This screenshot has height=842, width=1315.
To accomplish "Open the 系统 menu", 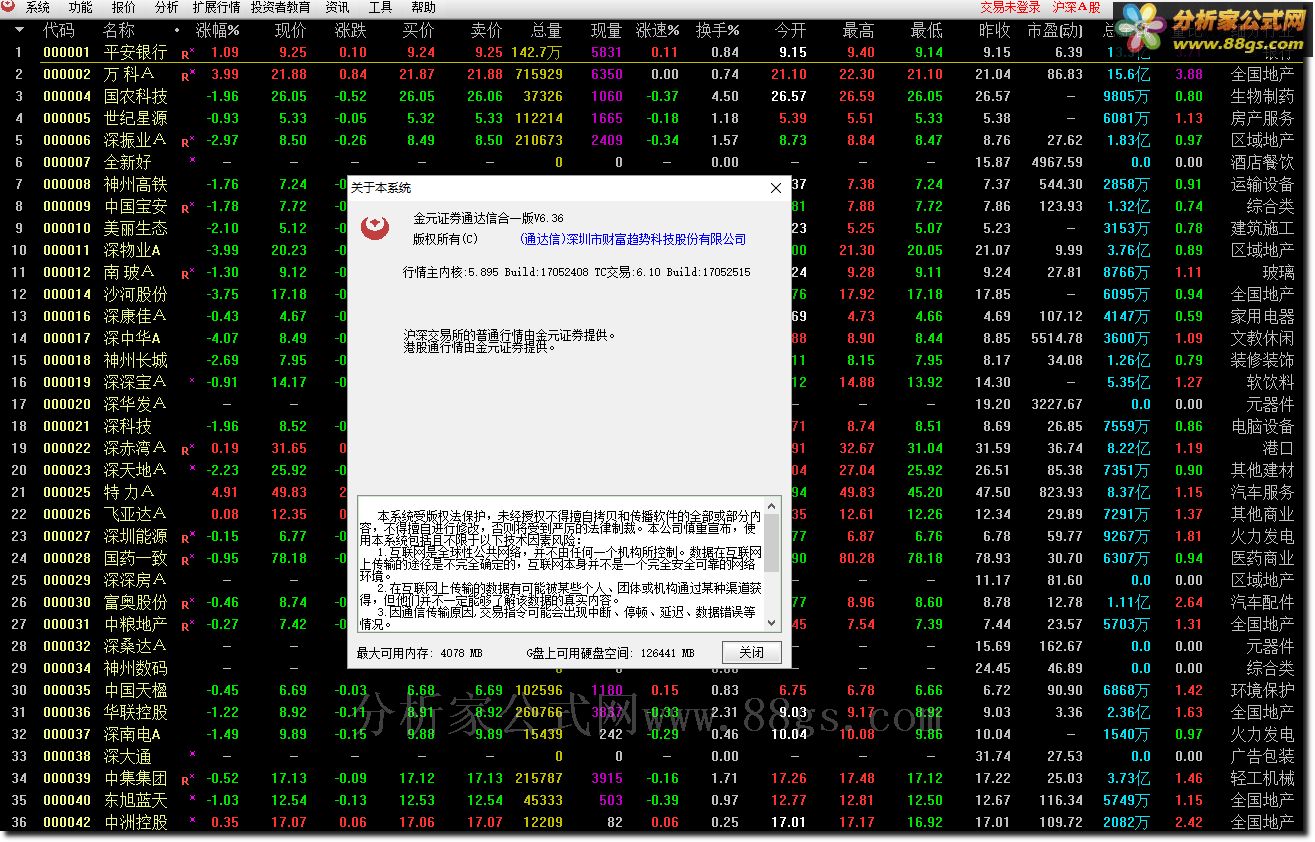I will coord(38,7).
